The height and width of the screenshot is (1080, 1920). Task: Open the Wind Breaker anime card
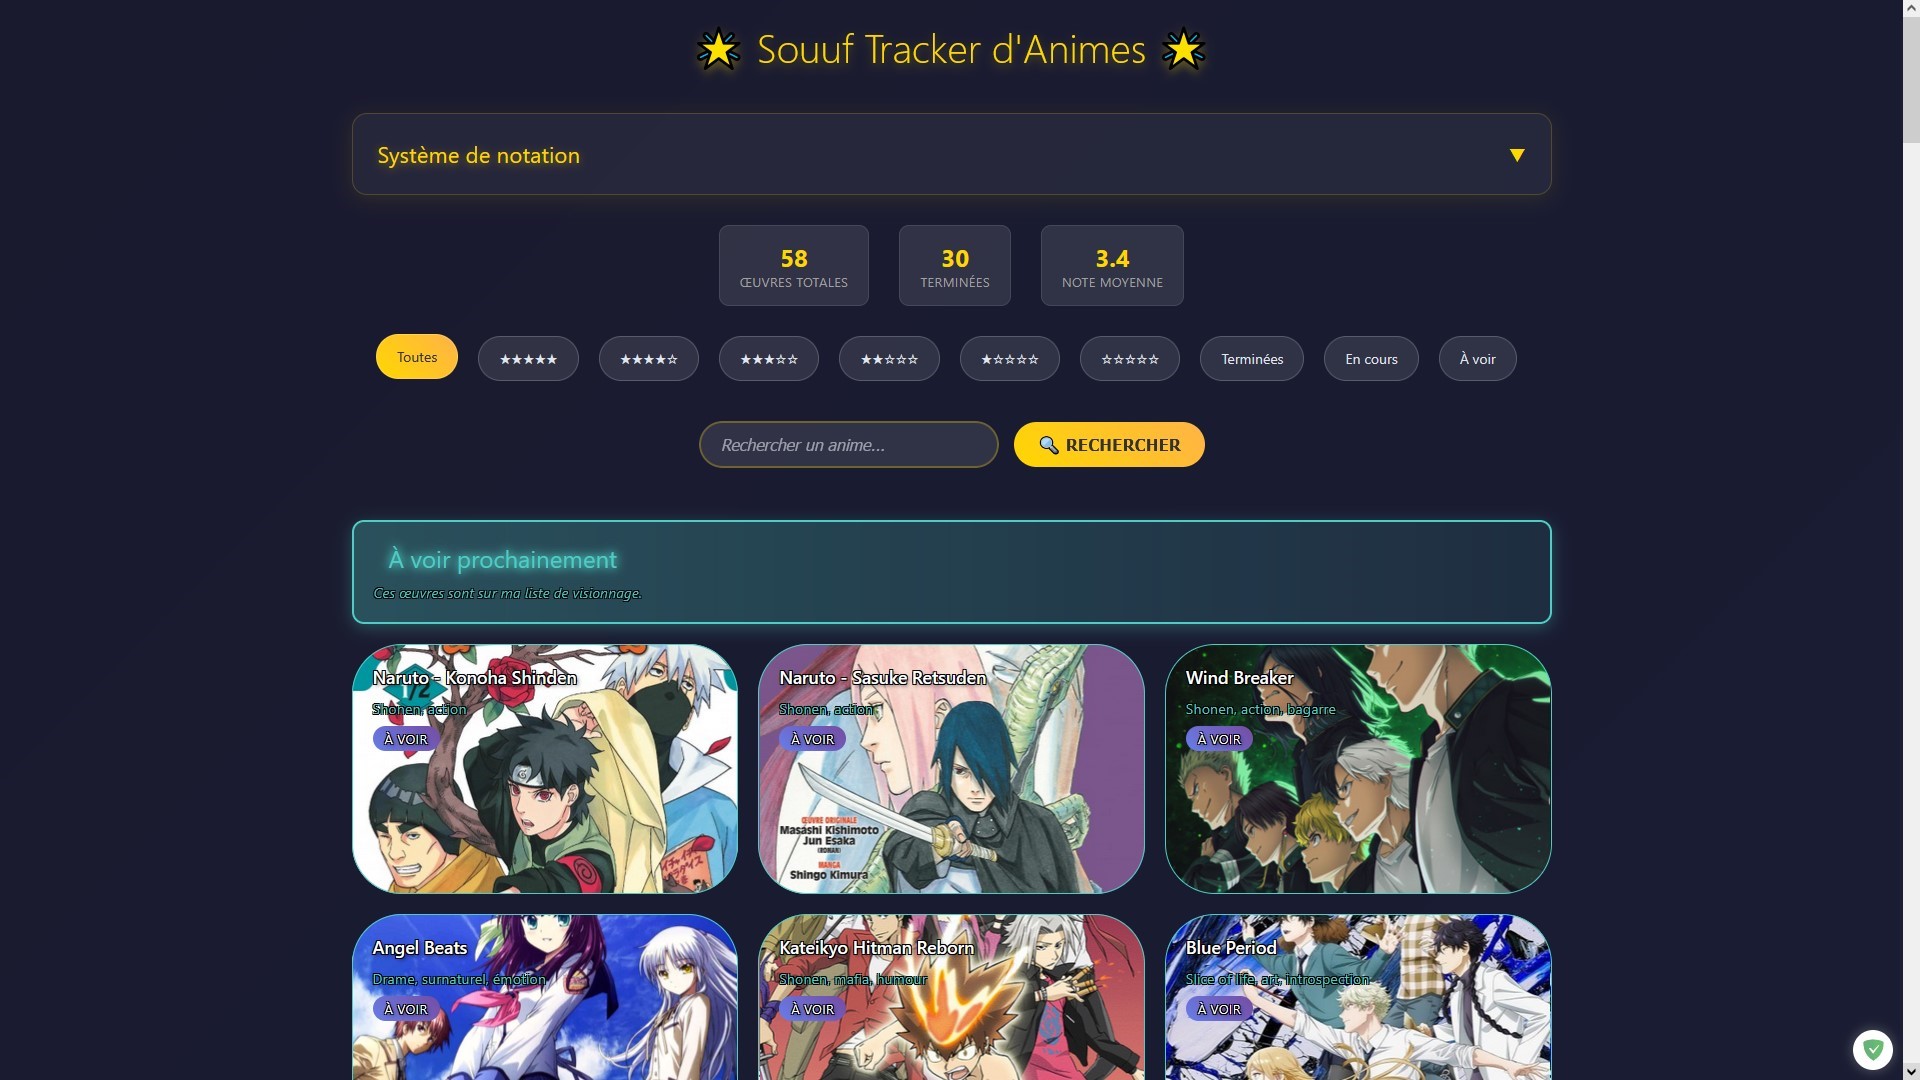pyautogui.click(x=1358, y=769)
